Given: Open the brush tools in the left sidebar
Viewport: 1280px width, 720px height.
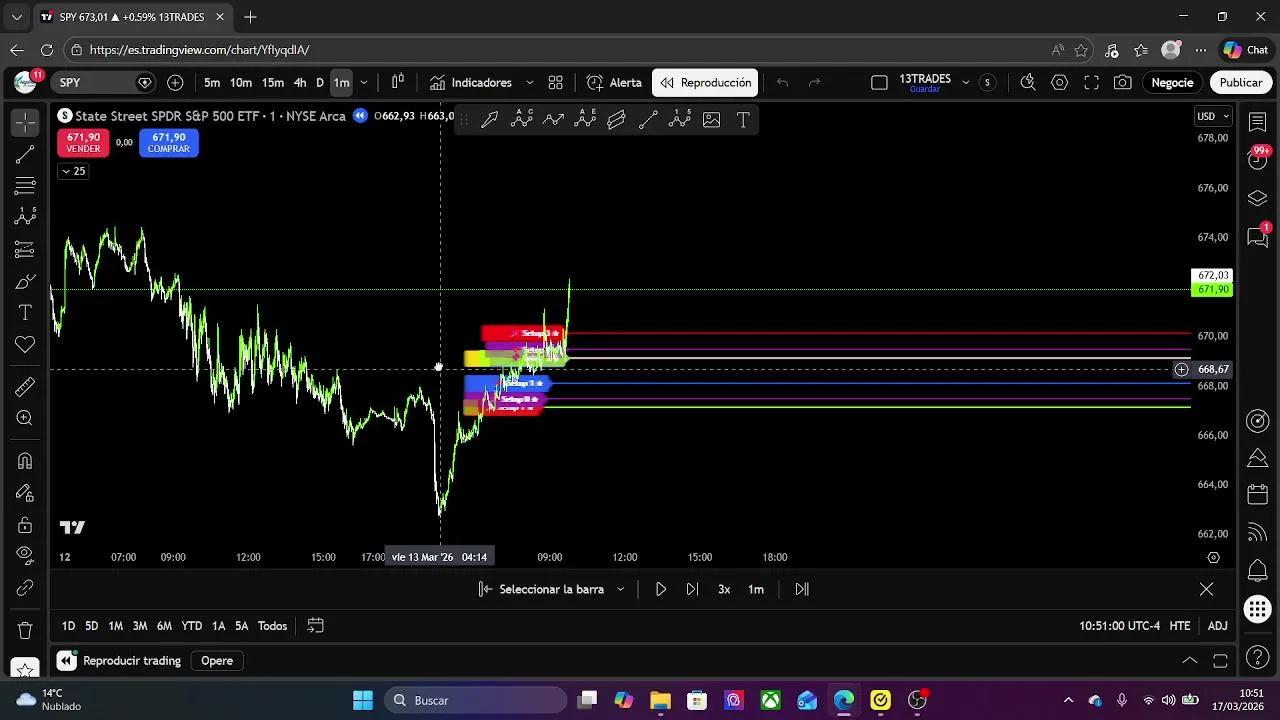Looking at the screenshot, I should [25, 281].
